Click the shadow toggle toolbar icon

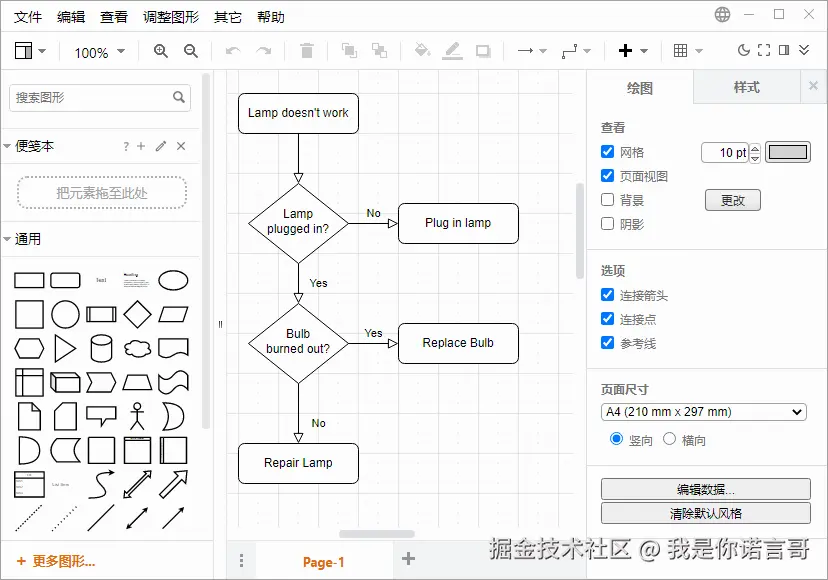click(x=483, y=51)
